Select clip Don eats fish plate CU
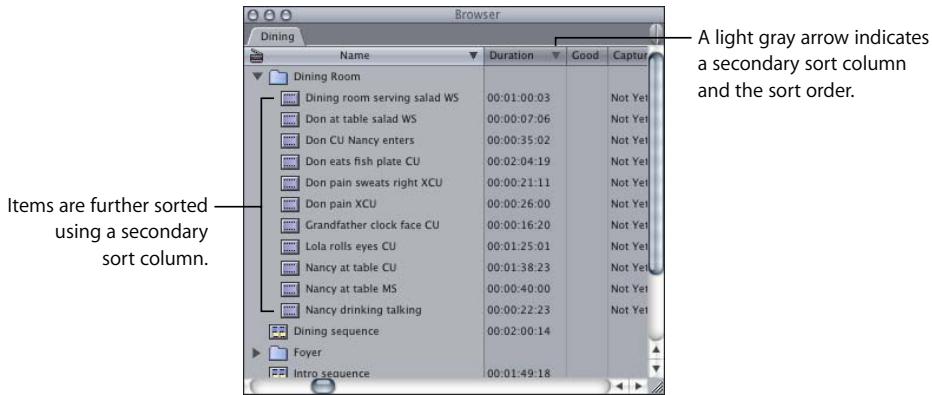The height and width of the screenshot is (395, 932). 363,162
